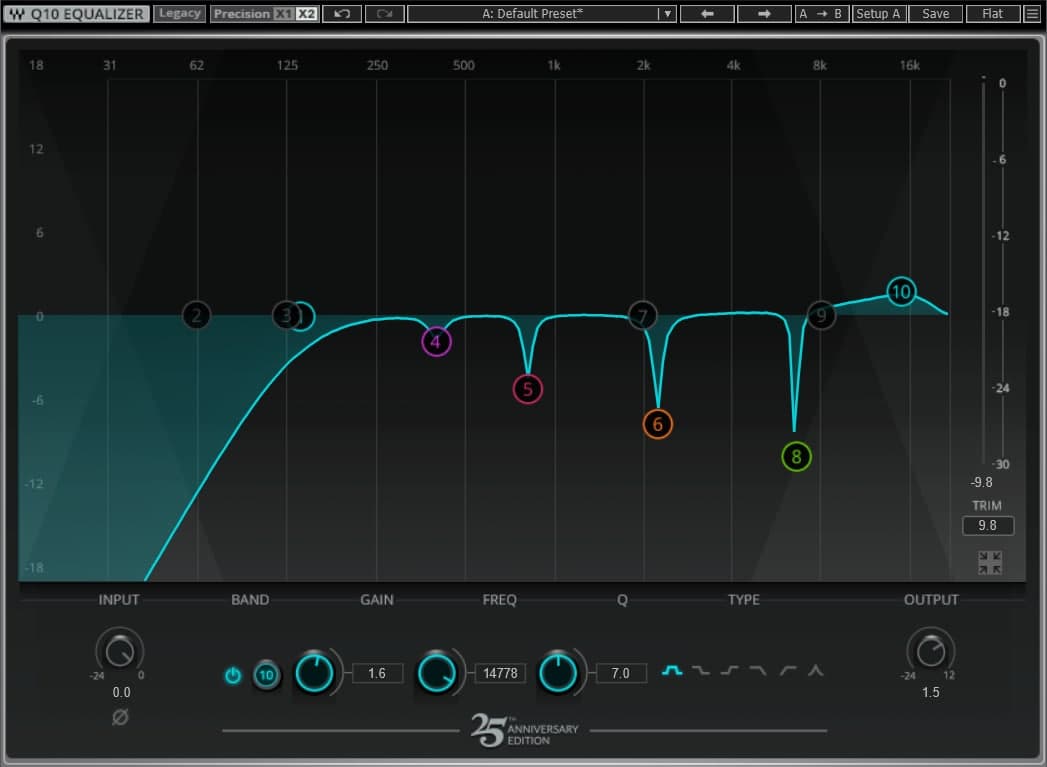Select the bell filter type icon
The width and height of the screenshot is (1047, 767).
[x=672, y=671]
